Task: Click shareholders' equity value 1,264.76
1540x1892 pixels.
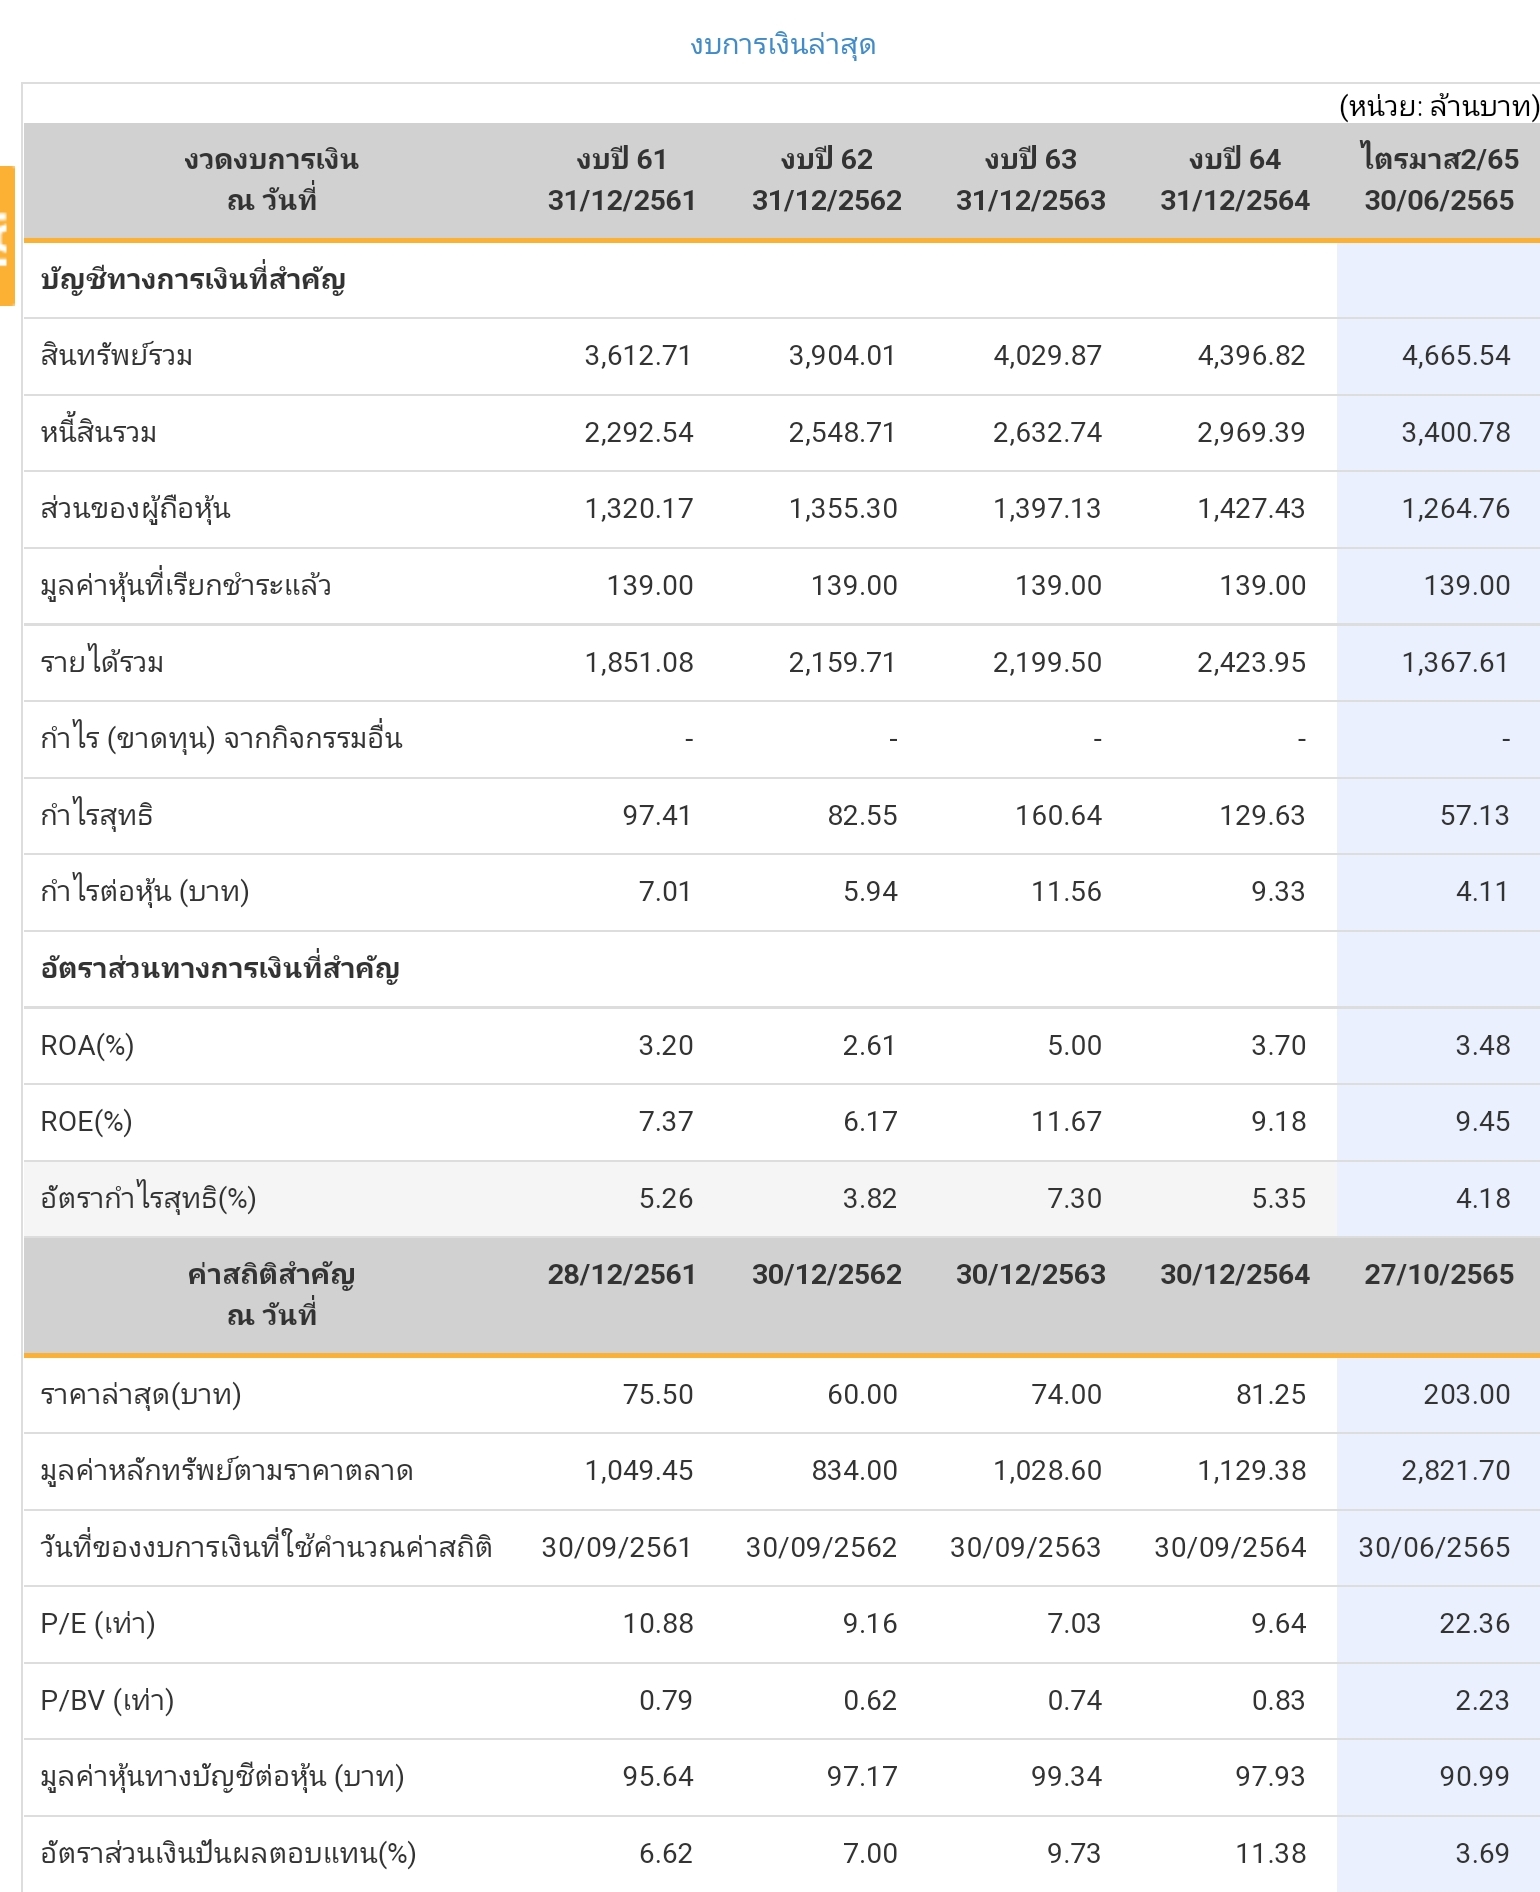Action: 1456,509
